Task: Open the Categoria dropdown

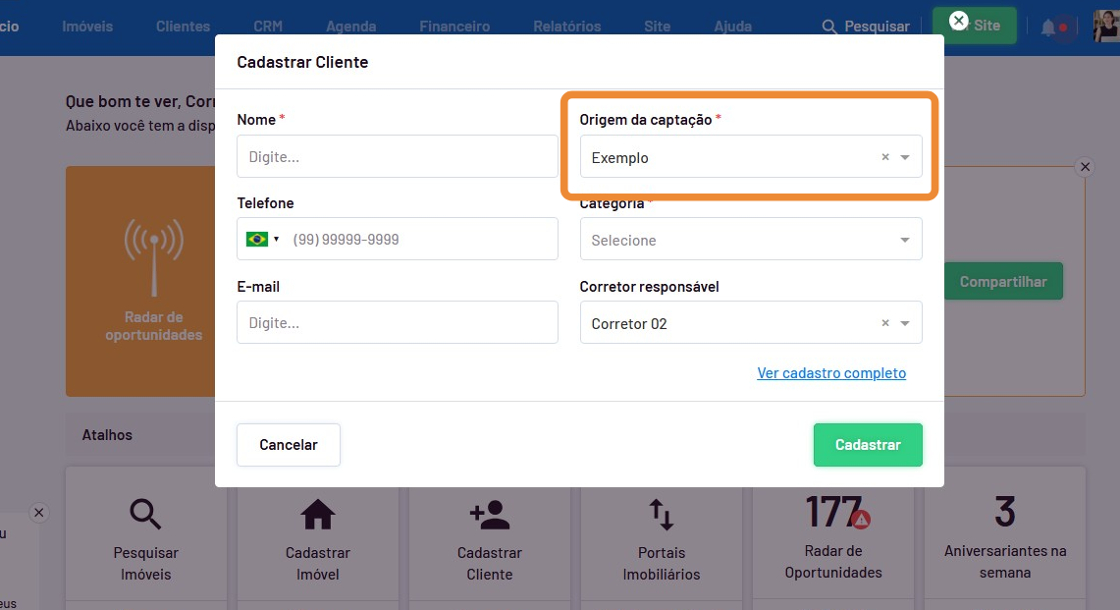Action: pos(750,240)
